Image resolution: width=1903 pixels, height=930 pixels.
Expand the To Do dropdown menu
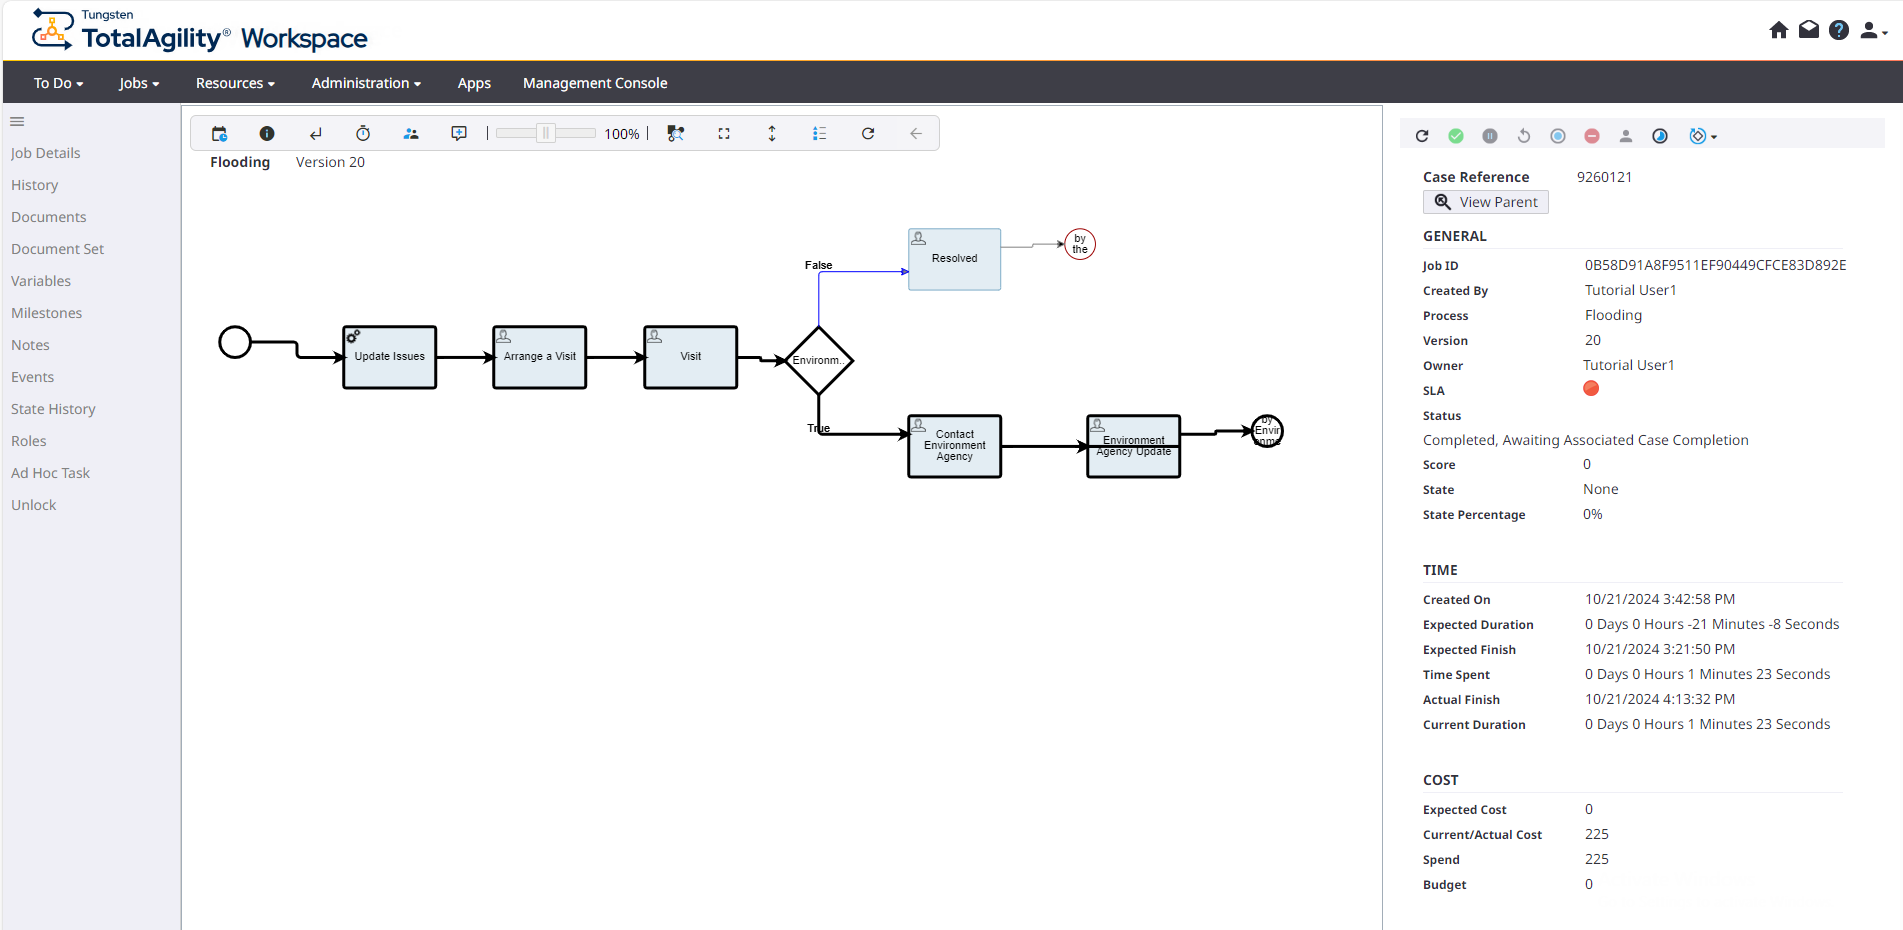pyautogui.click(x=58, y=83)
